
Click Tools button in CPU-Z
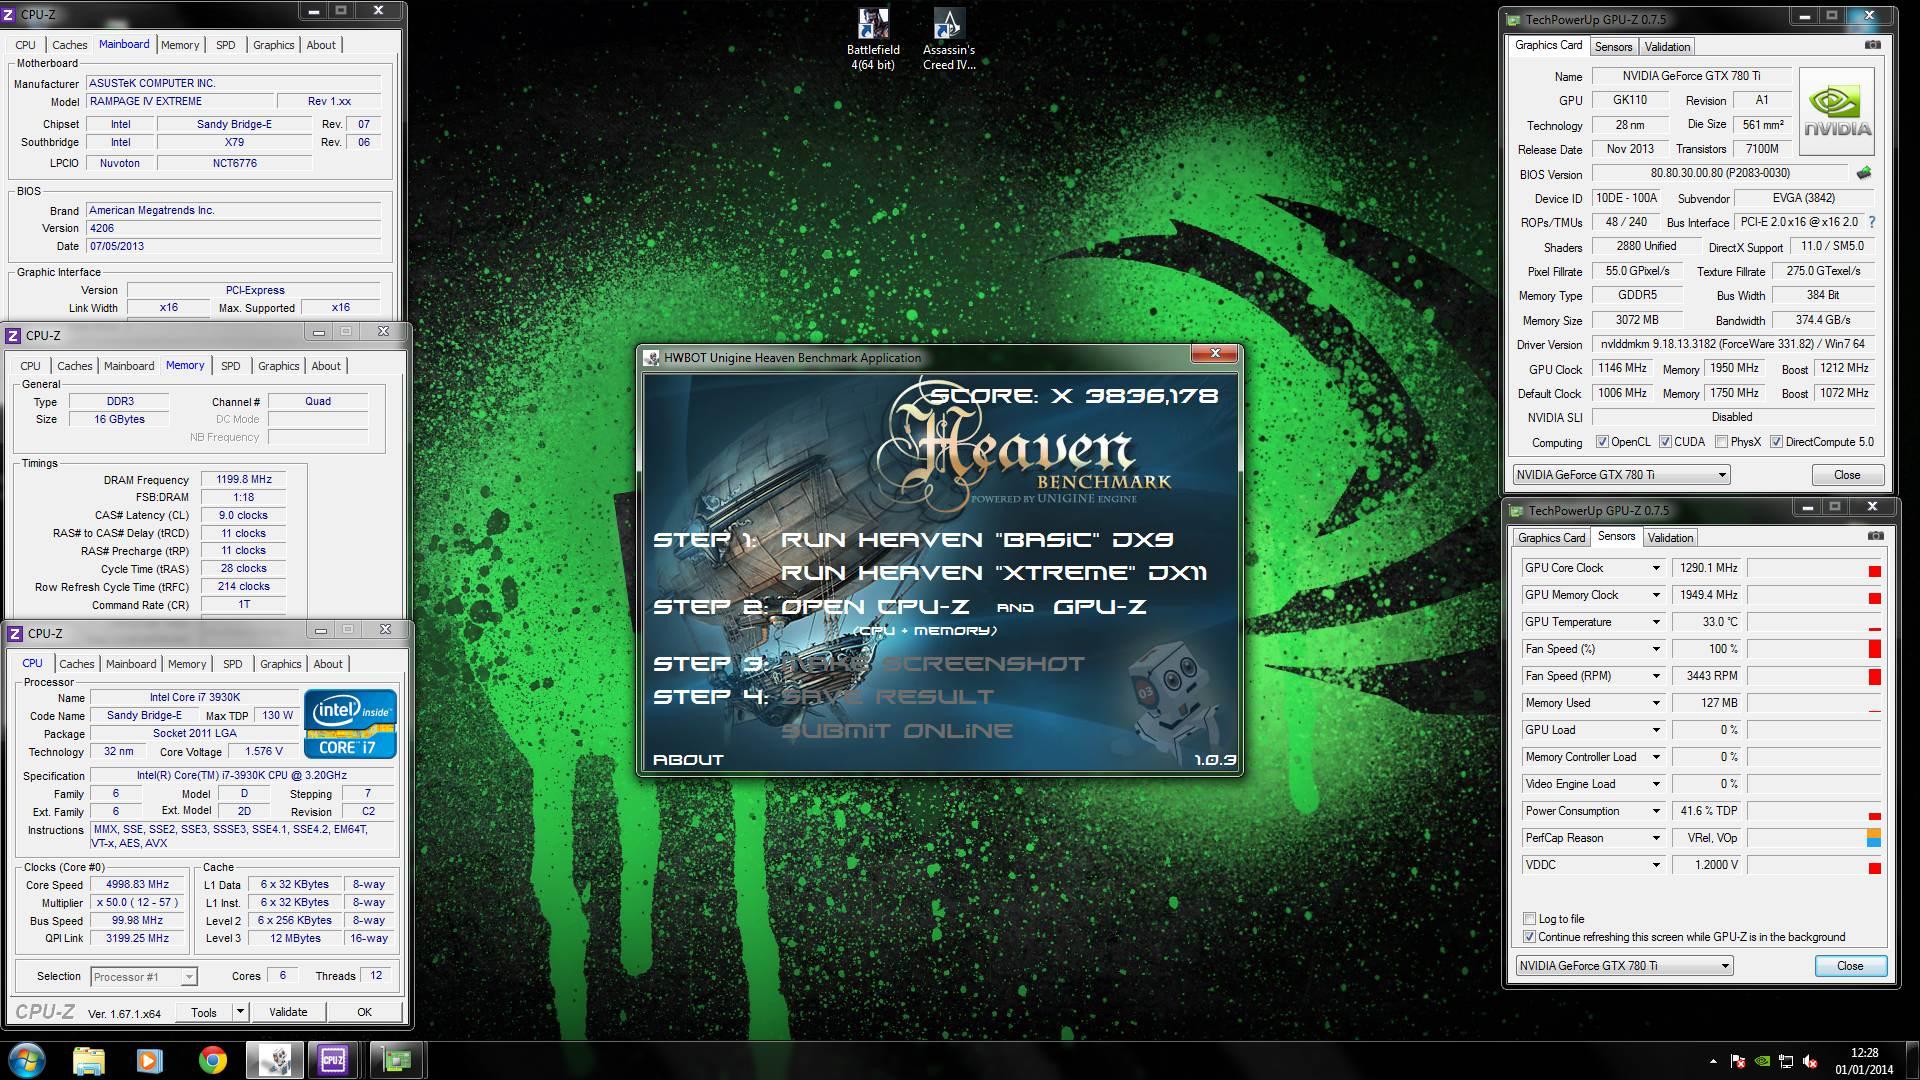pos(204,1012)
